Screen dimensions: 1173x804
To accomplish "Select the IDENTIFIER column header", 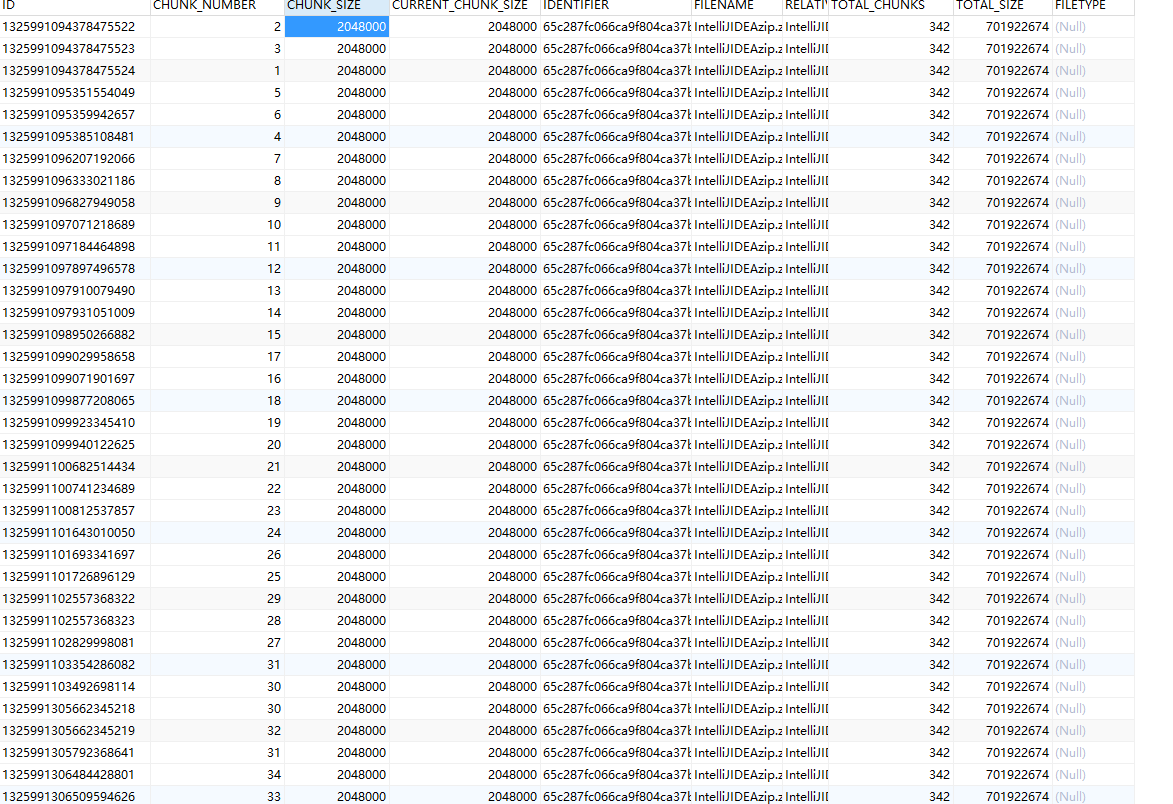I will coord(616,6).
